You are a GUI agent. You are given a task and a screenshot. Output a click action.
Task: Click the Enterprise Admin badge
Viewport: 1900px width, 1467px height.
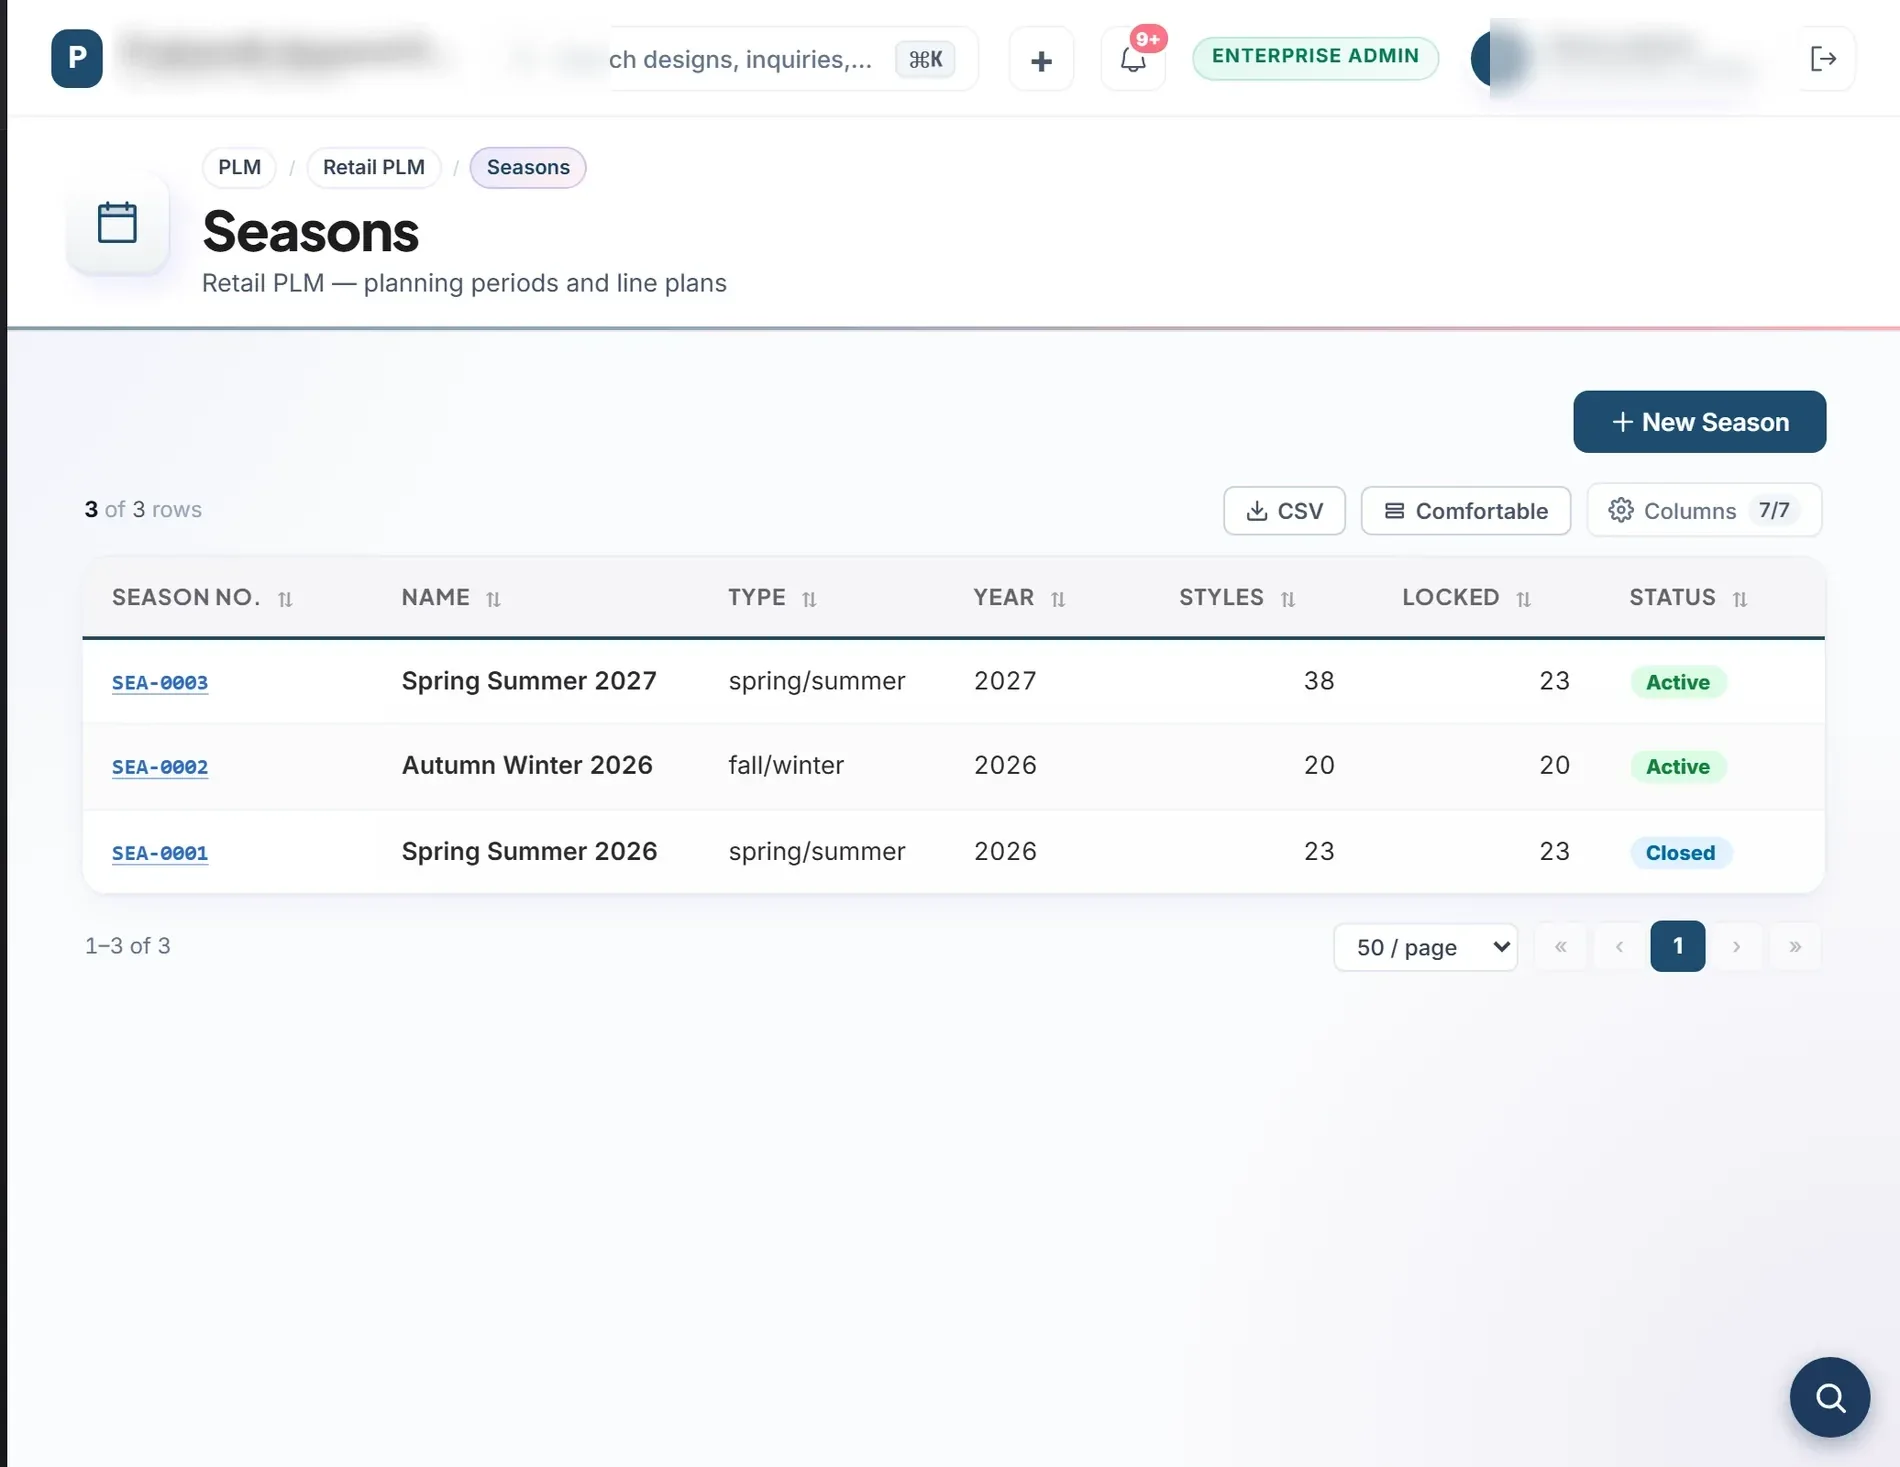[x=1315, y=57]
